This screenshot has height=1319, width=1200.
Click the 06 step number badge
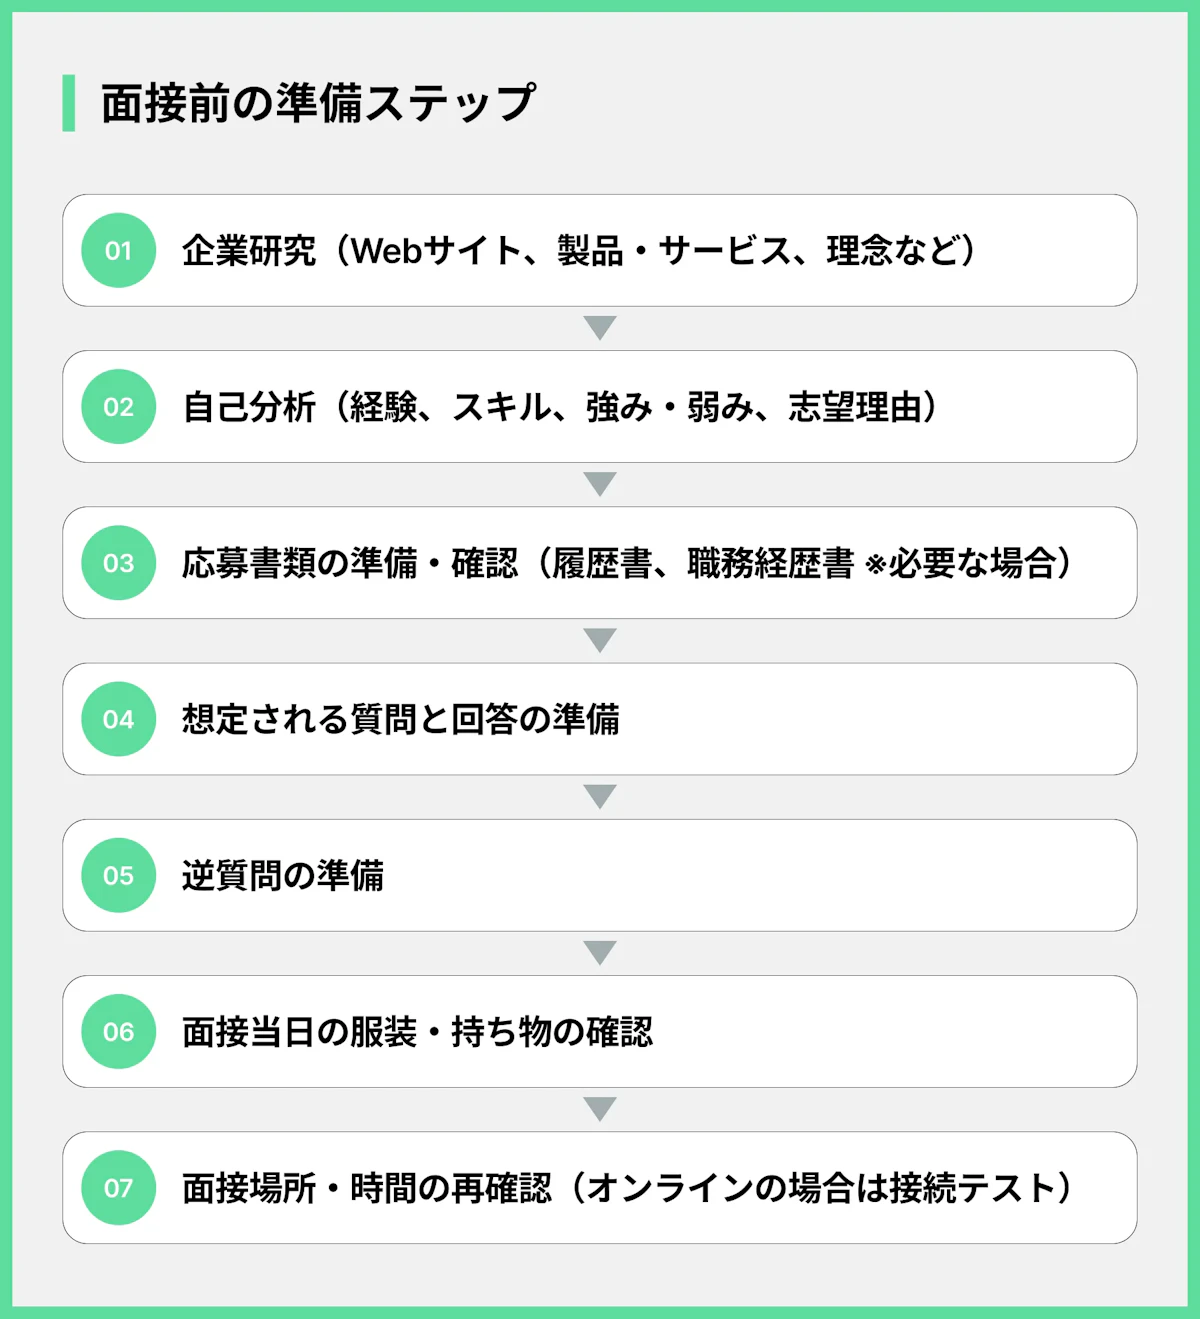tap(118, 1031)
